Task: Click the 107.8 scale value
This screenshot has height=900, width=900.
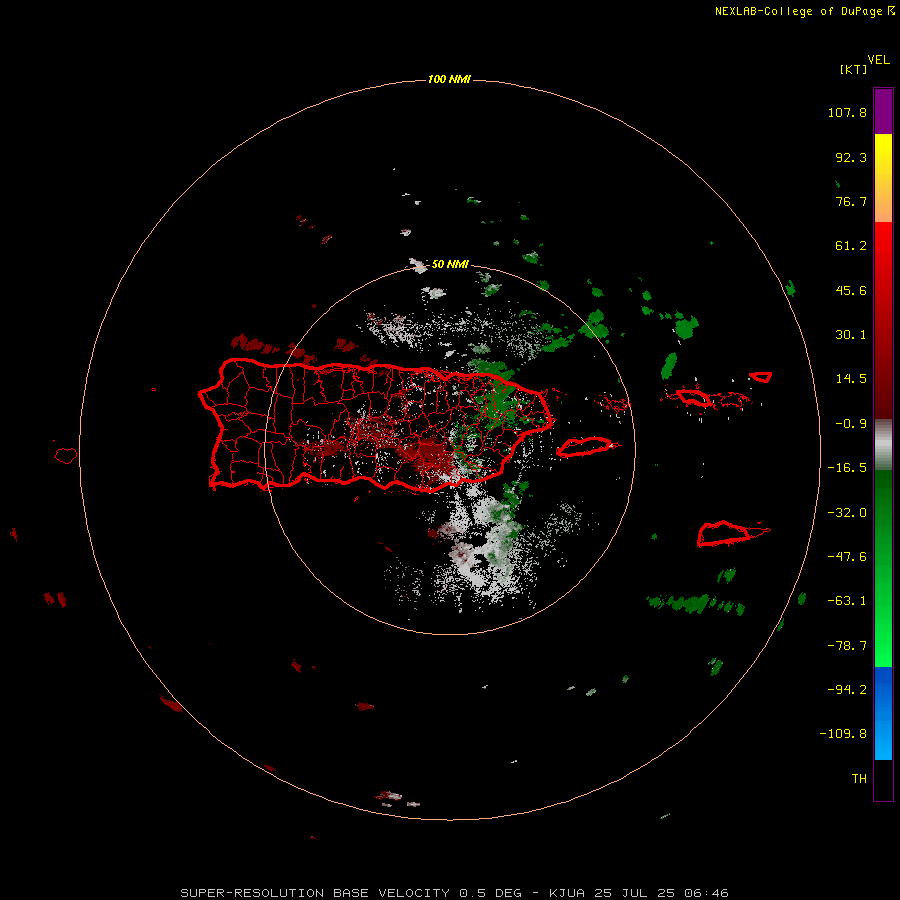Action: 847,112
